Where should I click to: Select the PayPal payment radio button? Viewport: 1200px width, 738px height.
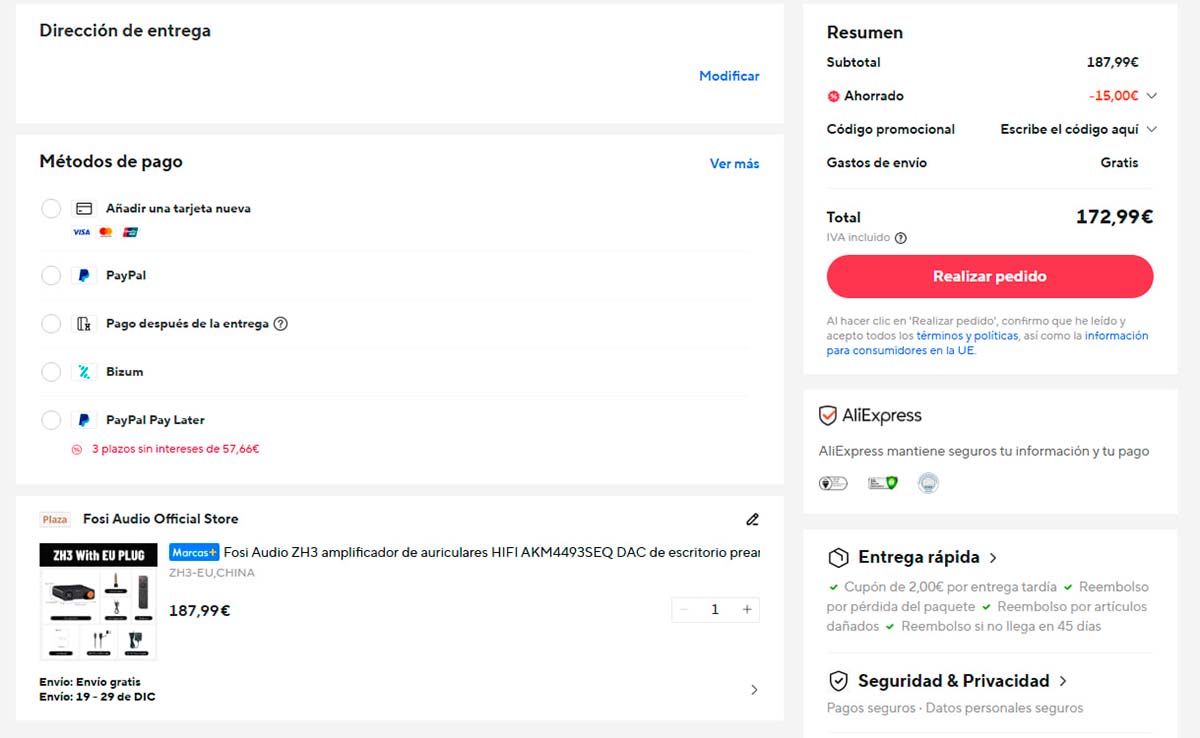(x=51, y=275)
